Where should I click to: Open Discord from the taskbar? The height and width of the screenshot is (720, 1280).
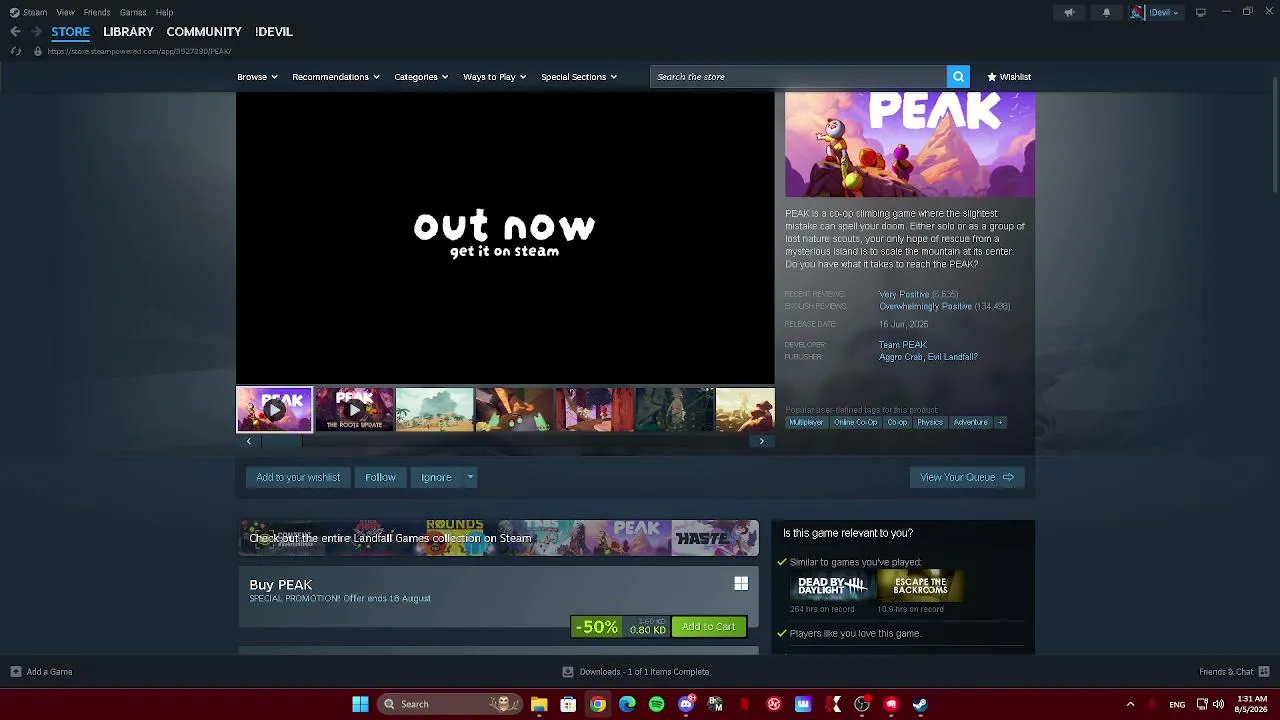pyautogui.click(x=686, y=704)
